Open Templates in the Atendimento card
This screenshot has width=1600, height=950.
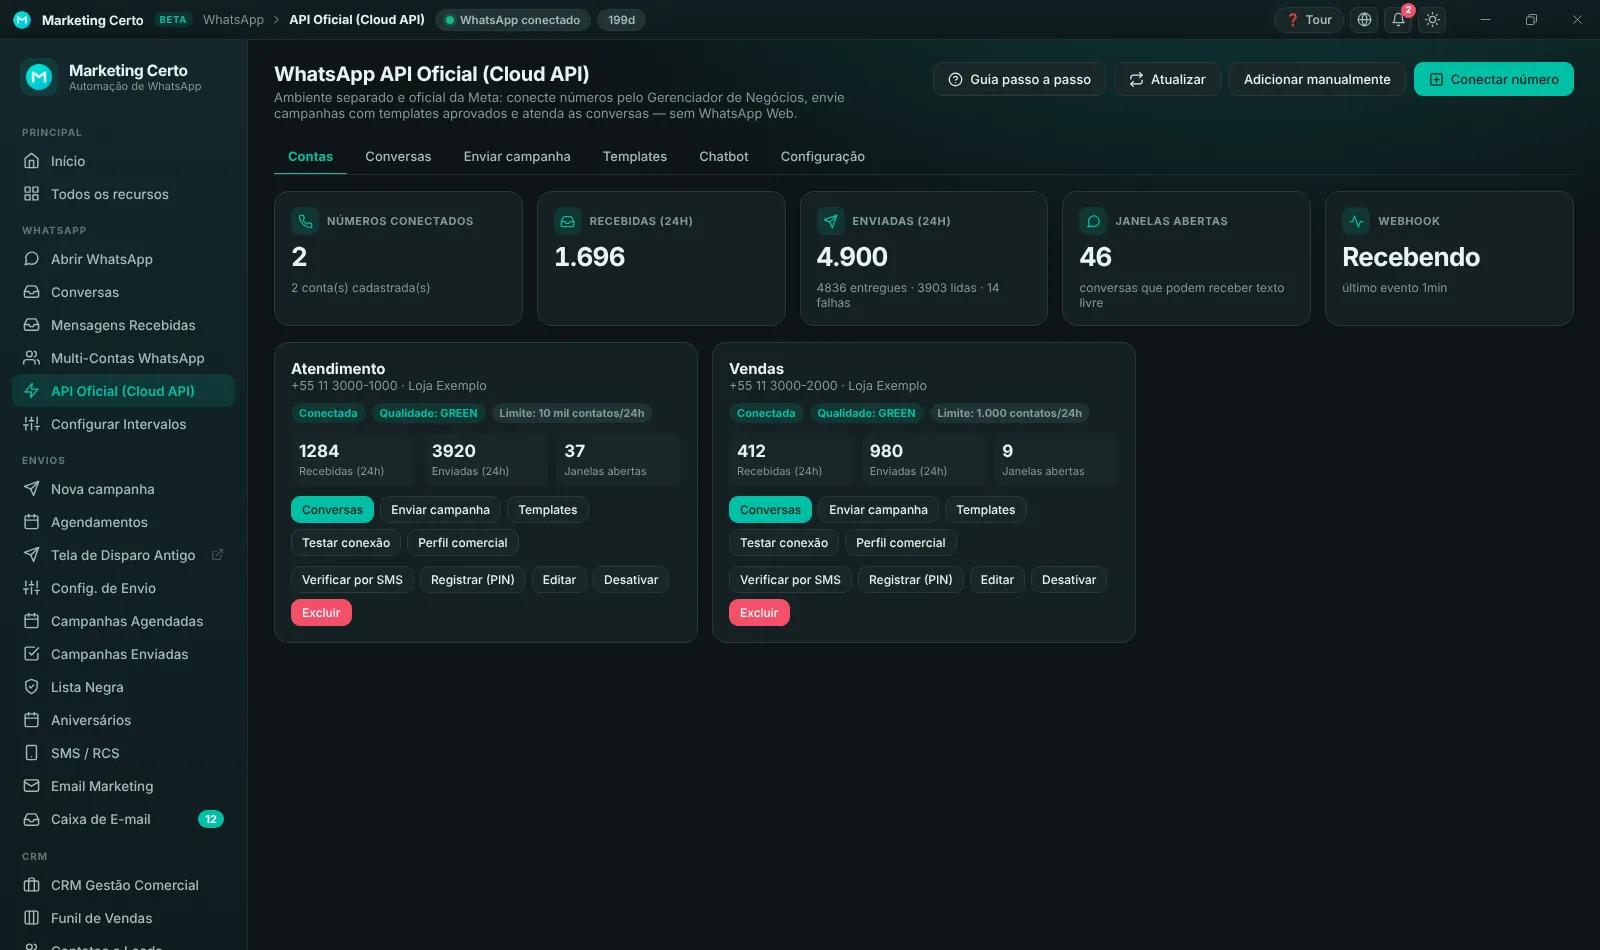click(x=548, y=510)
